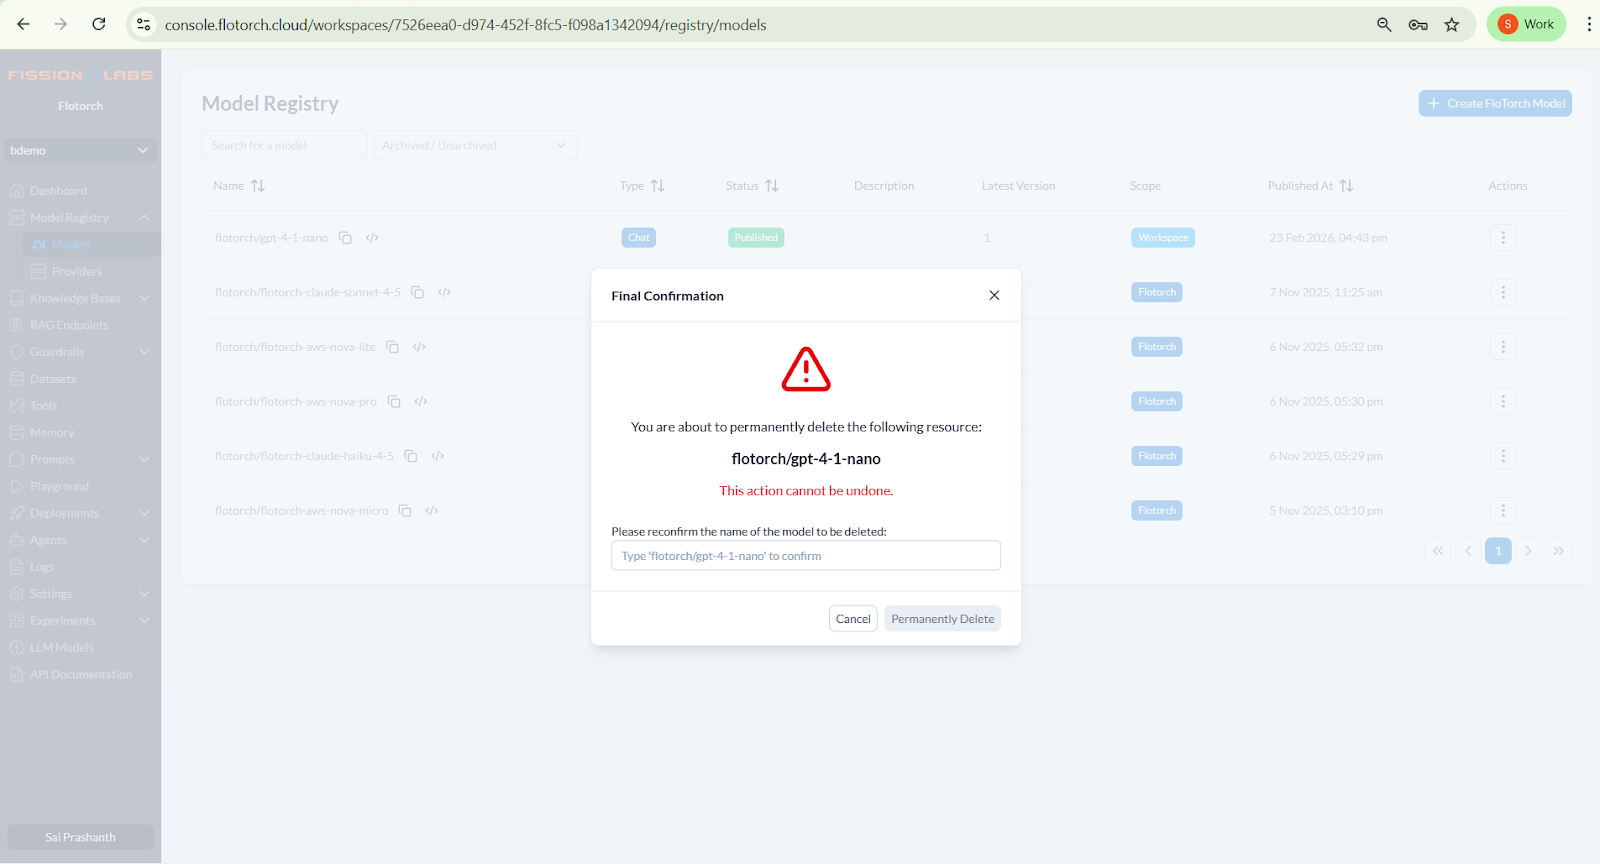Bookmark this page with the star icon
Image resolution: width=1600 pixels, height=864 pixels.
click(1452, 24)
